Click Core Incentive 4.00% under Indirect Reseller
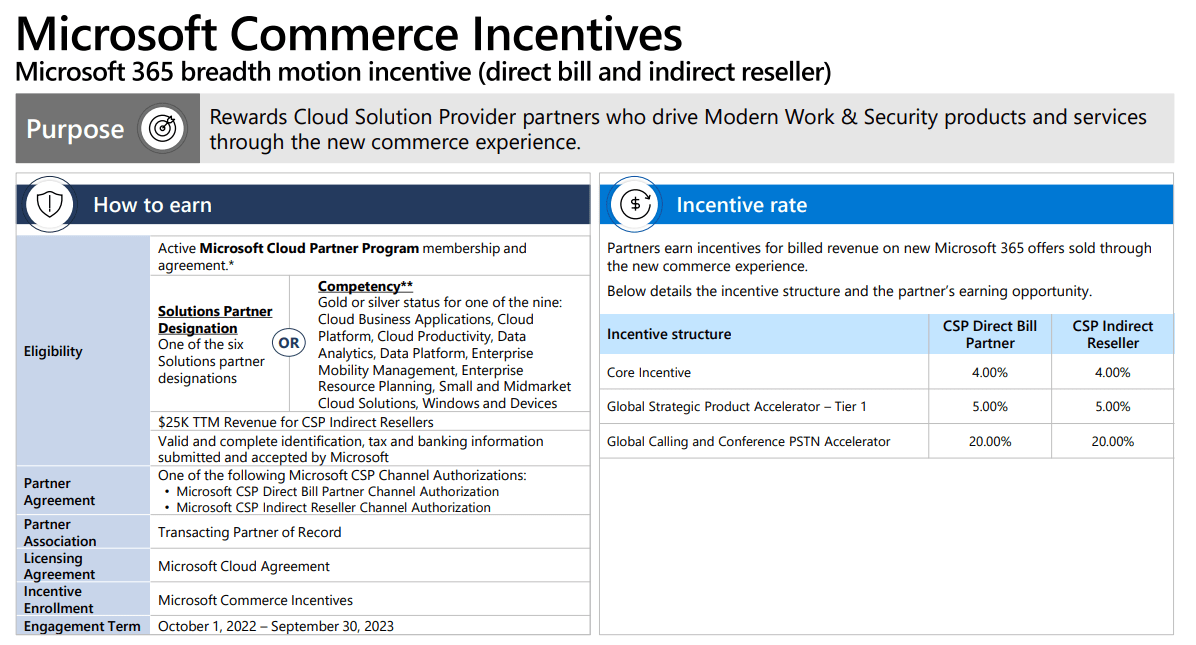The image size is (1196, 645). pyautogui.click(x=1112, y=372)
